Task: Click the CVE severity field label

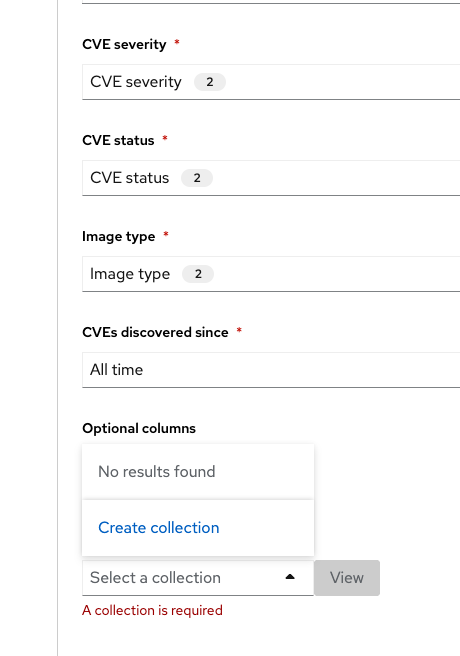Action: (x=124, y=44)
